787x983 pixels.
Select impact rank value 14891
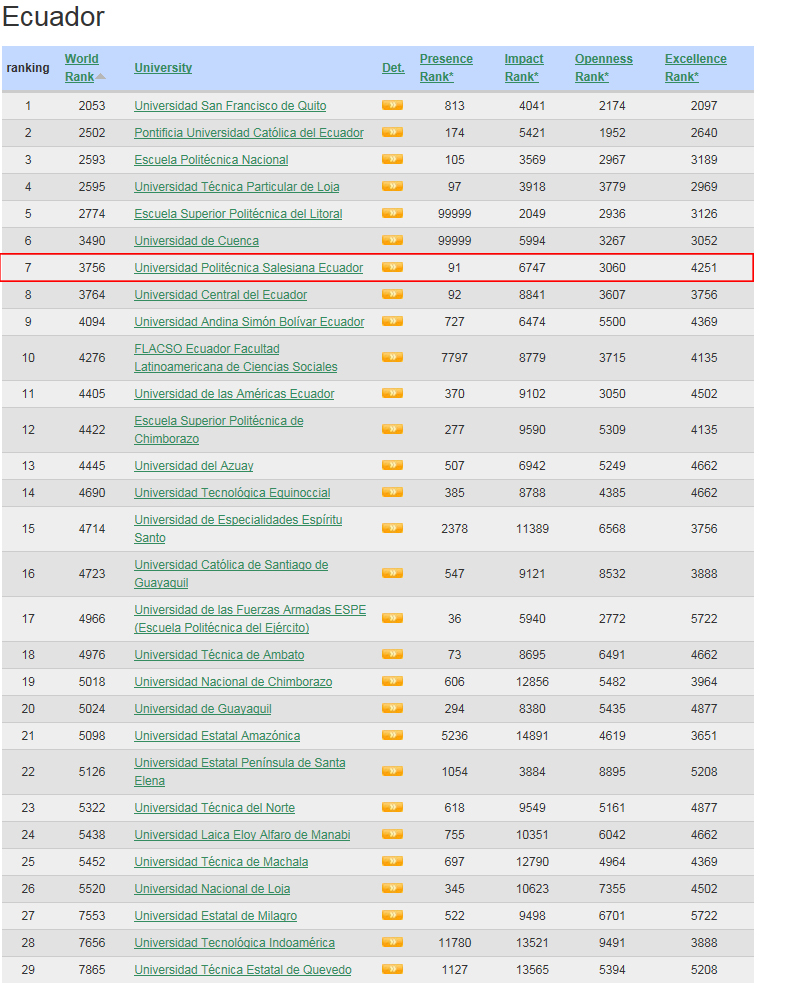pos(532,735)
